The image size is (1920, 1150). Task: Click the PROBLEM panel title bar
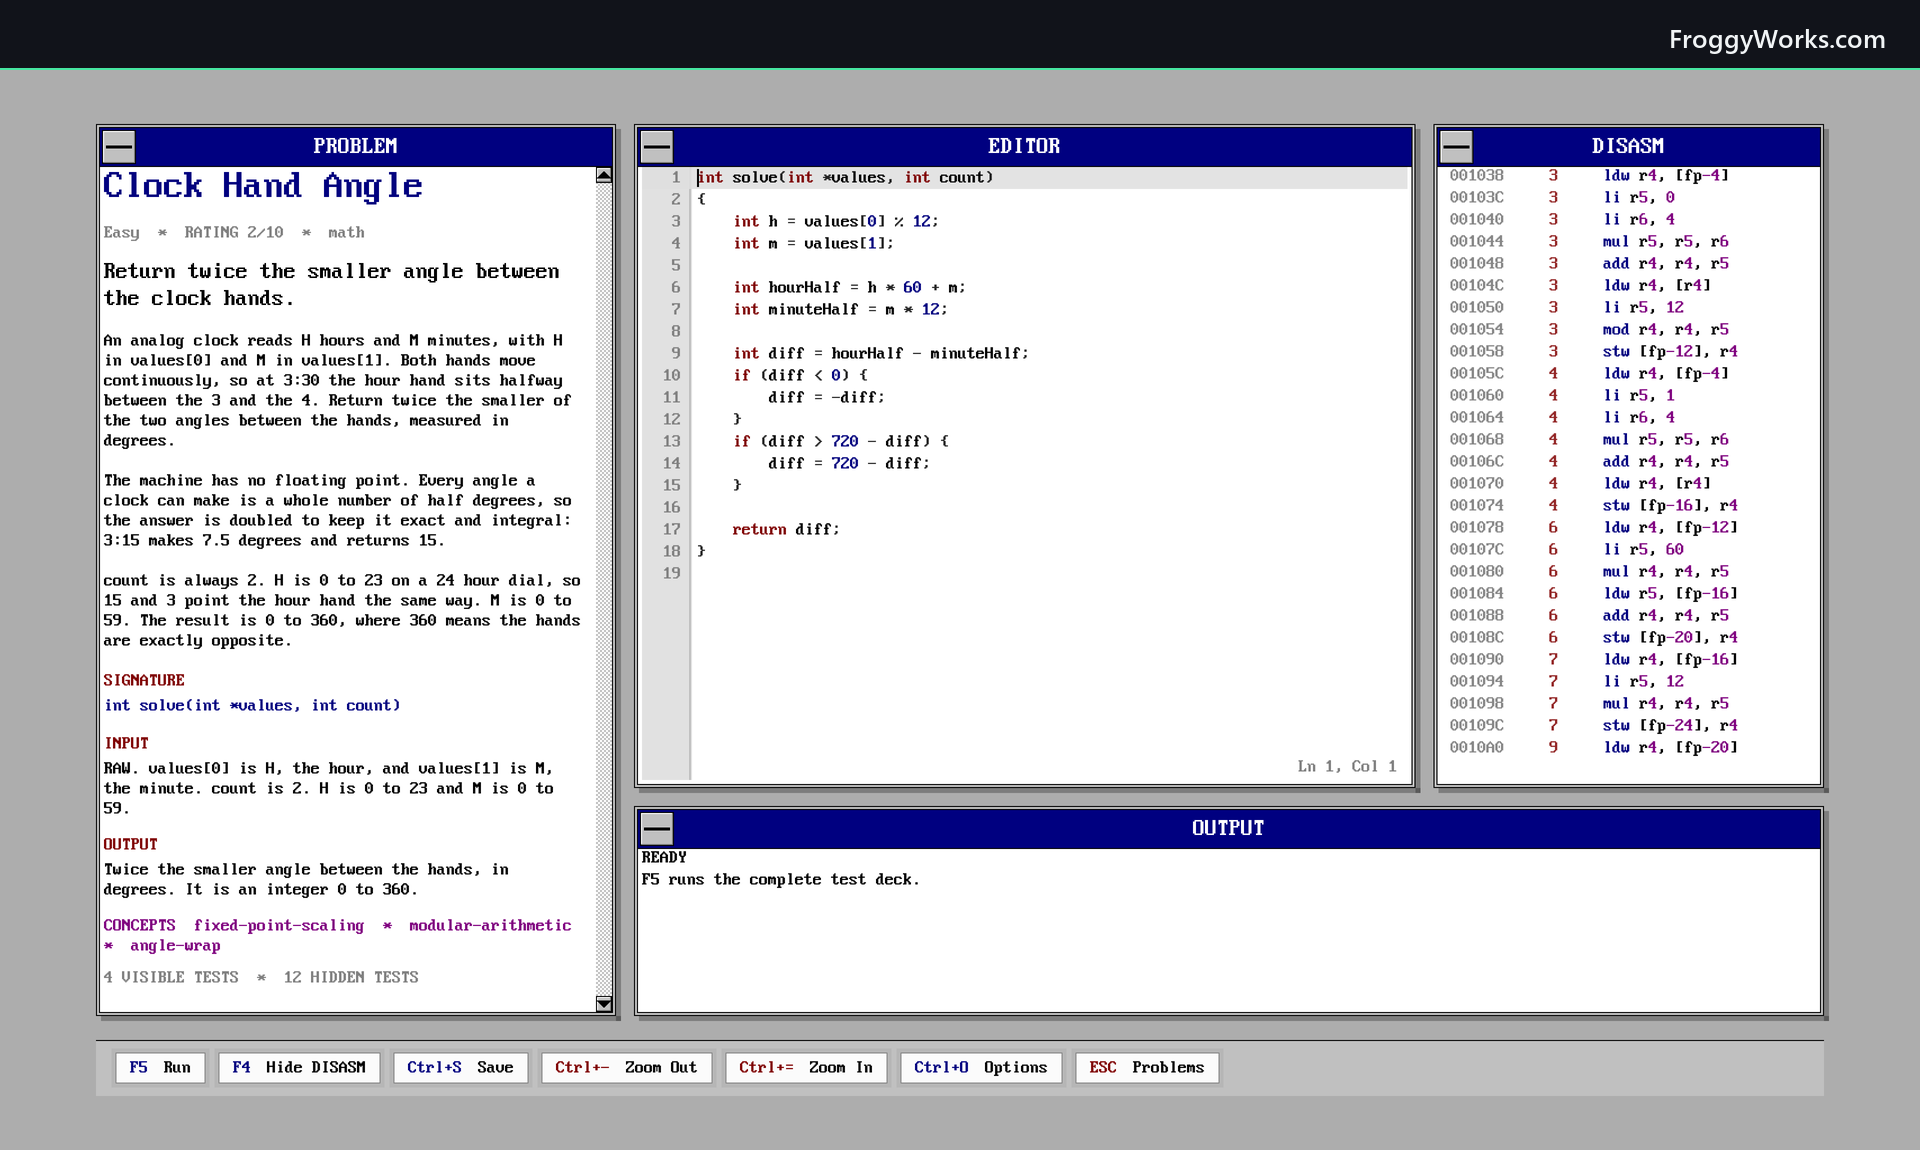click(356, 147)
